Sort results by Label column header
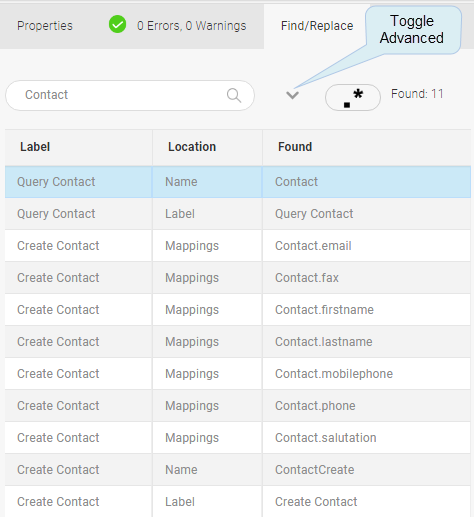 (x=35, y=147)
